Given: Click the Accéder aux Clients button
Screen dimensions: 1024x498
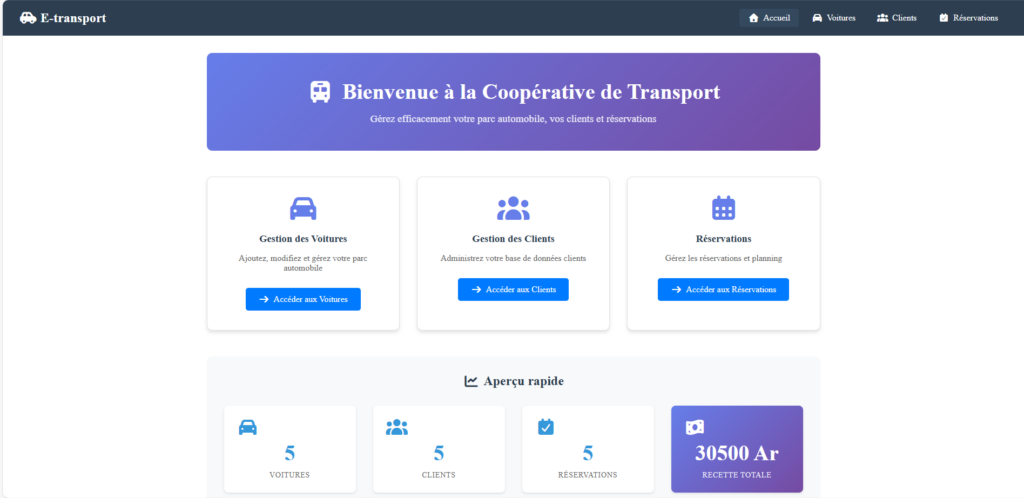Looking at the screenshot, I should [513, 289].
